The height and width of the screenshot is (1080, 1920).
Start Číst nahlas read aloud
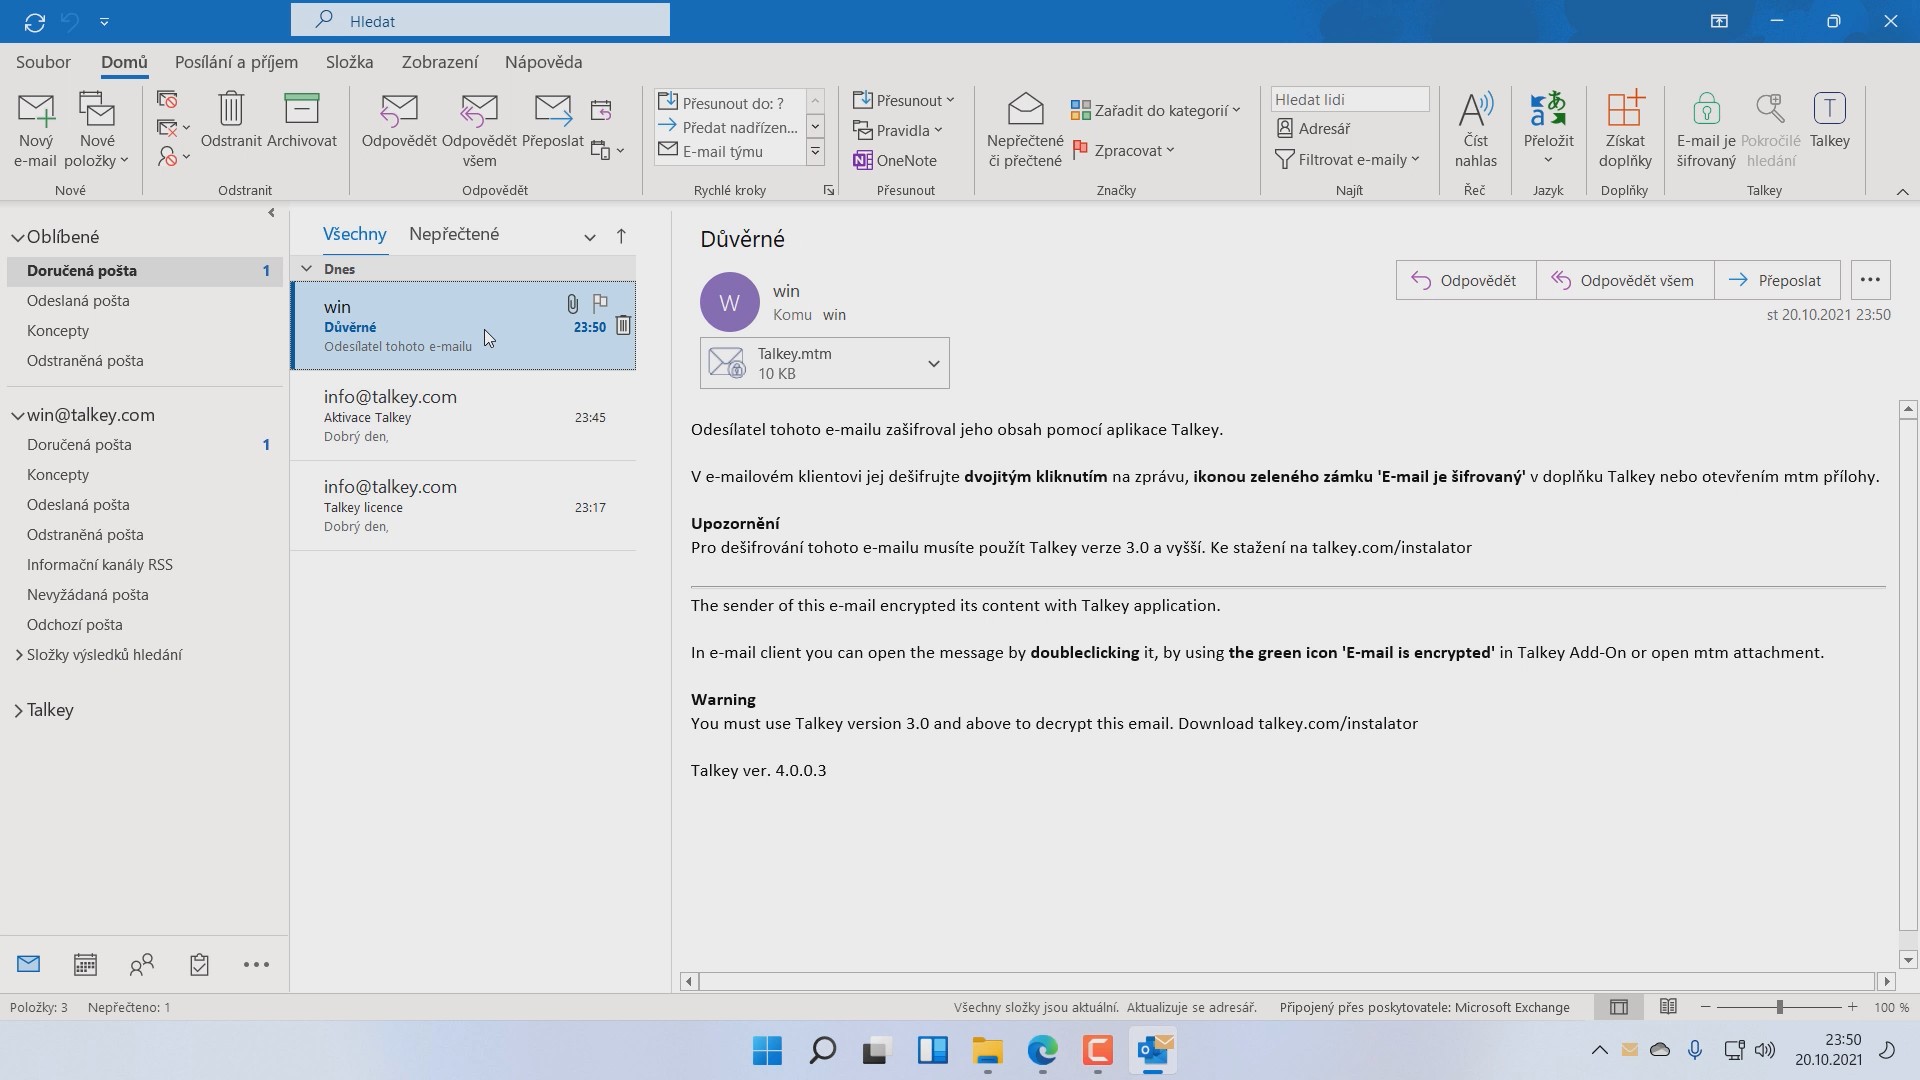tap(1476, 128)
